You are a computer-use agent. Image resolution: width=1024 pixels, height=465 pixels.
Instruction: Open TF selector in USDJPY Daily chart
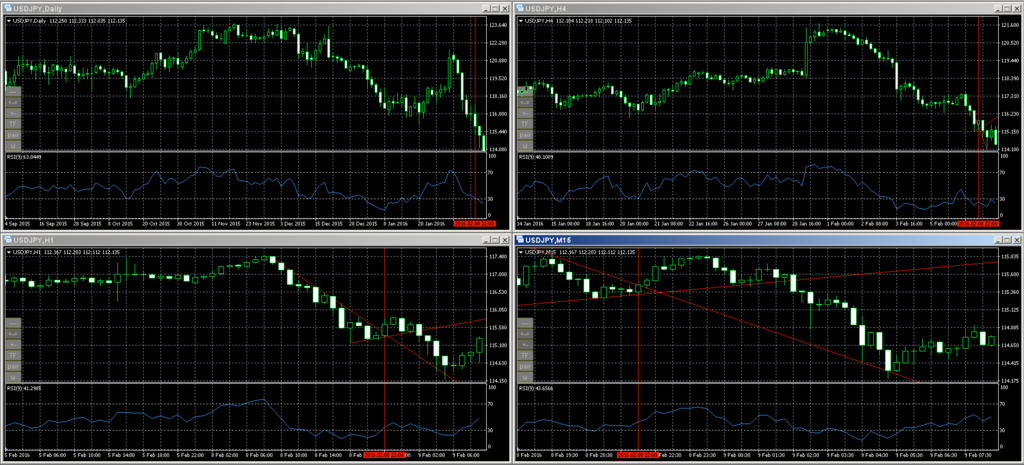point(13,124)
